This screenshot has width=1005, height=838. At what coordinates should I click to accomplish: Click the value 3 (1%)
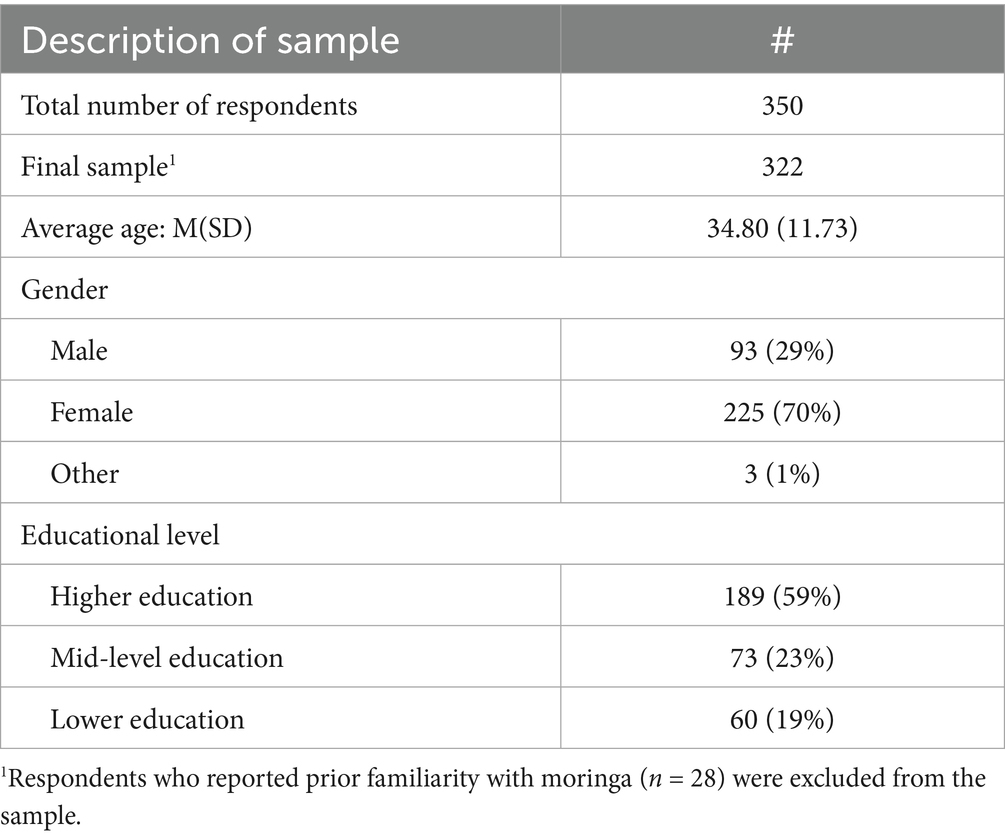coord(782,473)
